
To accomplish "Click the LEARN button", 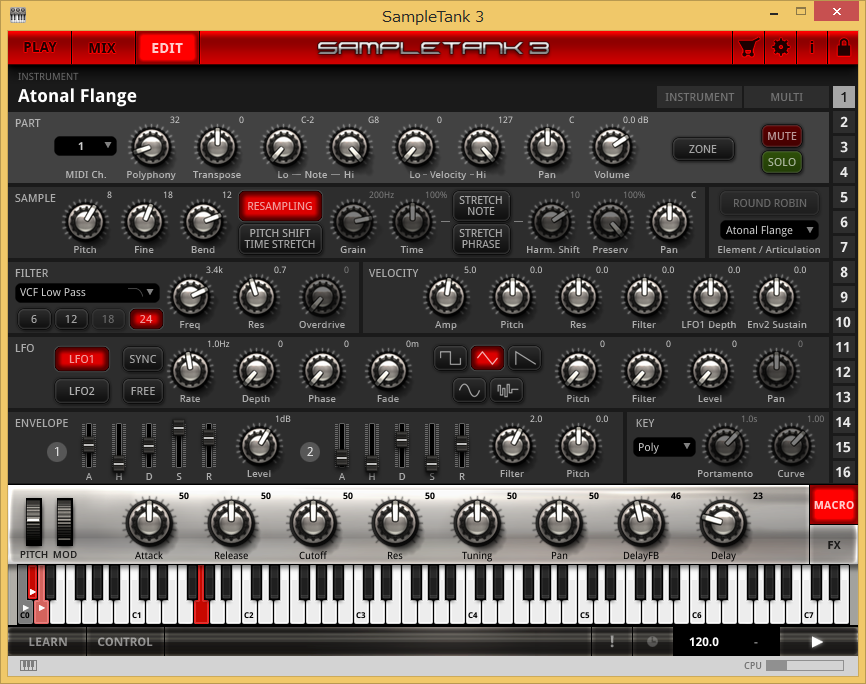I will point(48,641).
